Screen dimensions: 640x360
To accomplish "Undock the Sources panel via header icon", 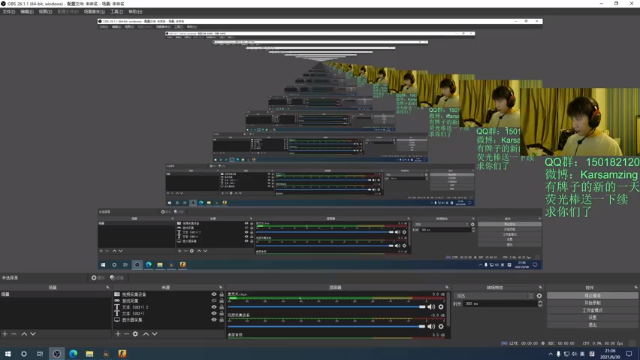I will tap(221, 287).
